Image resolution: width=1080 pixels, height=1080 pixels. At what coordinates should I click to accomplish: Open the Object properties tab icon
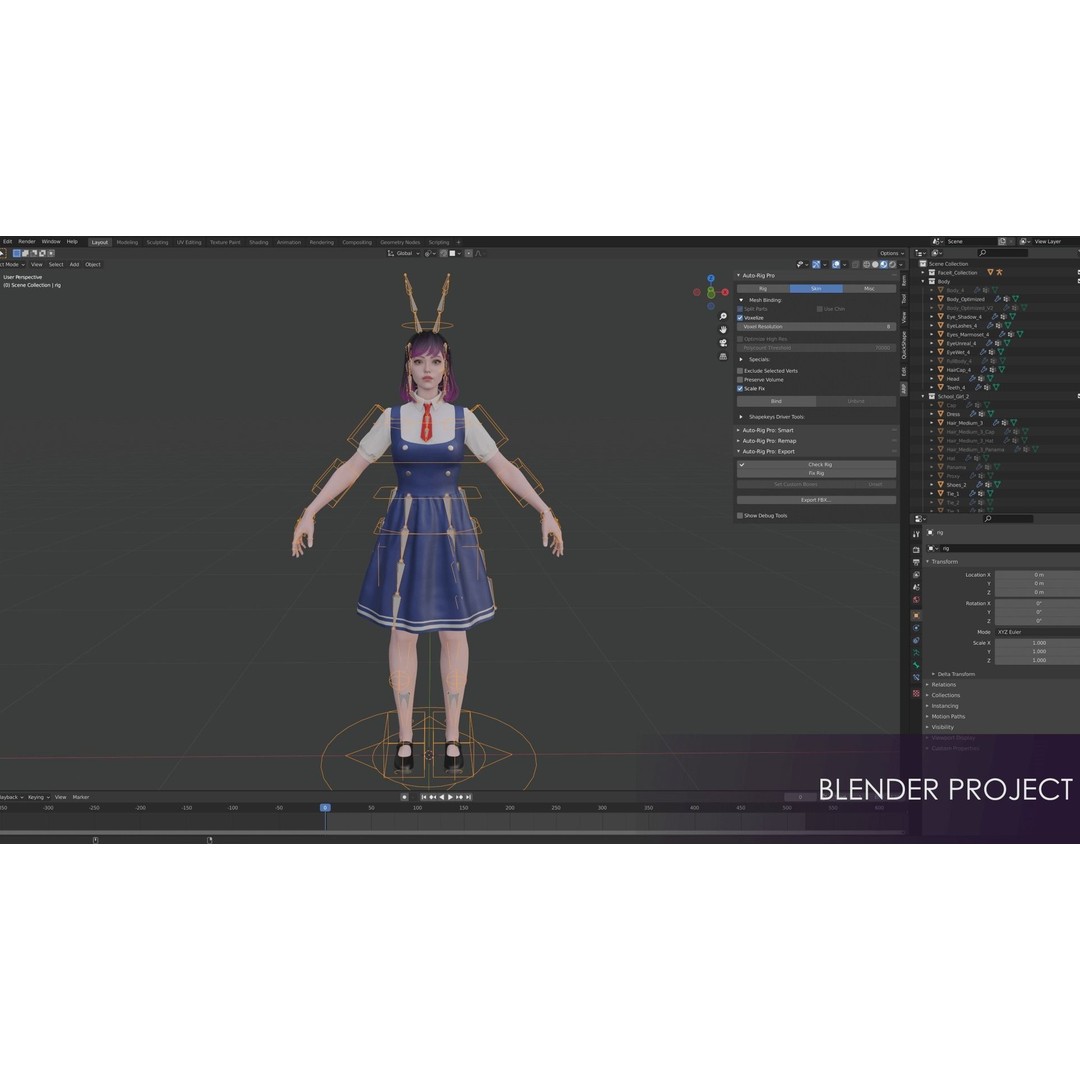[x=916, y=615]
